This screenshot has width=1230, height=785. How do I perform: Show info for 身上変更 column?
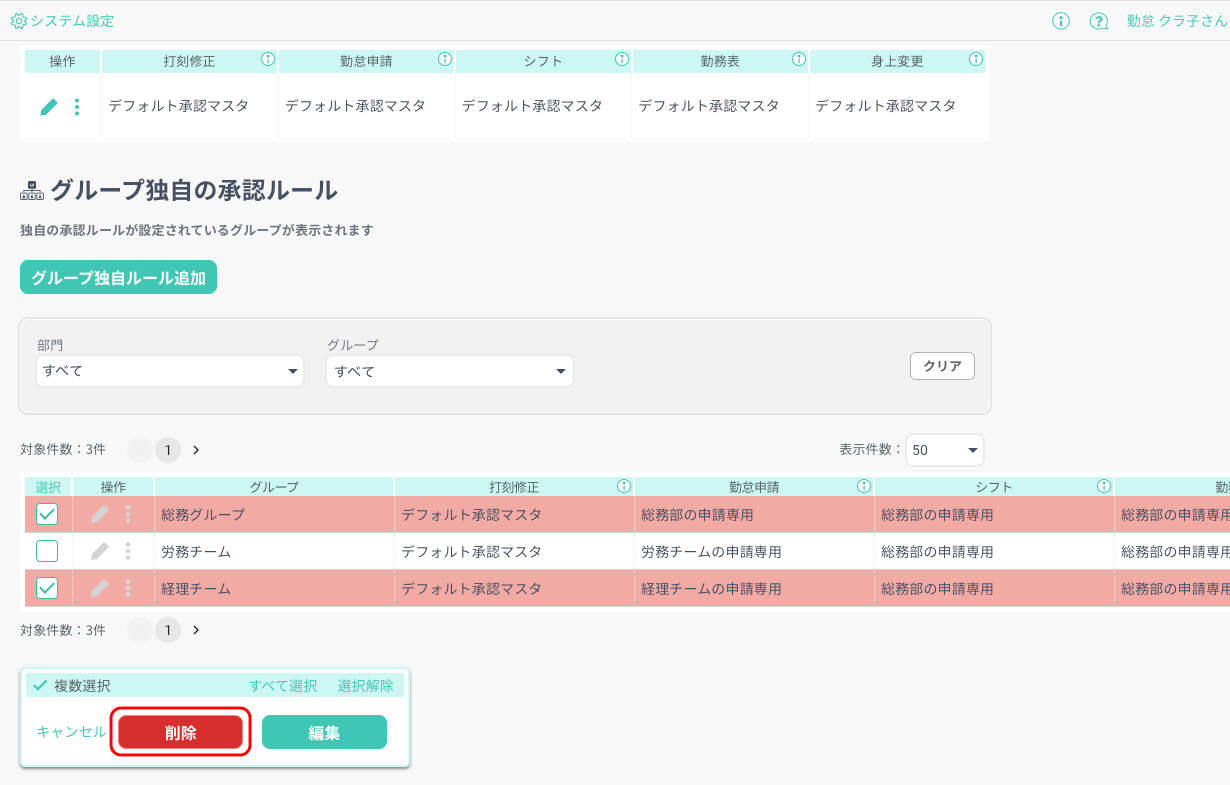click(x=976, y=60)
